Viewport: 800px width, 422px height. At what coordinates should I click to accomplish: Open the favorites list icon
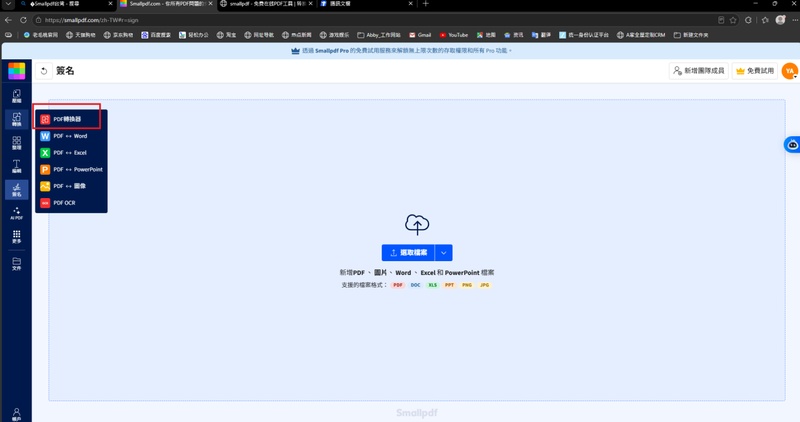coord(765,20)
